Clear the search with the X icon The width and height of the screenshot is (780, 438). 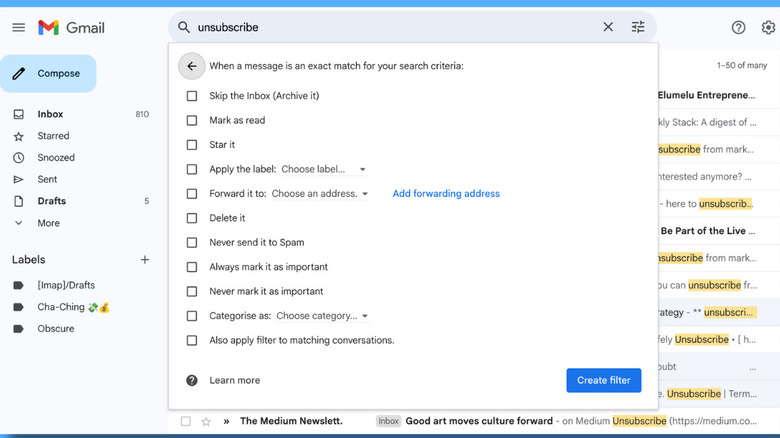[x=608, y=28]
